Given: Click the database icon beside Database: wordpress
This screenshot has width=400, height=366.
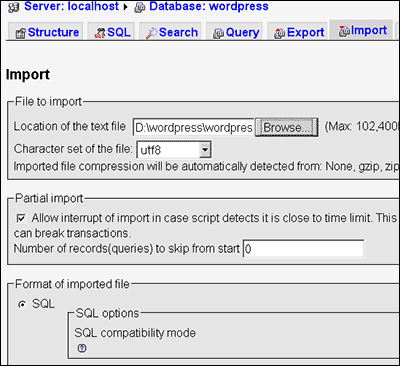Looking at the screenshot, I should 140,8.
